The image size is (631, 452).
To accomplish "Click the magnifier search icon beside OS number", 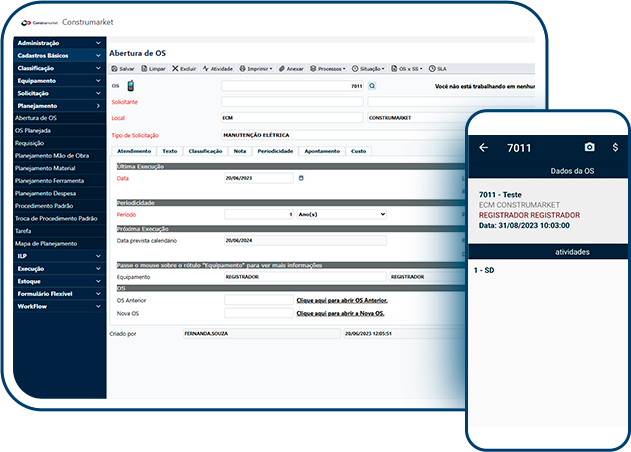I will point(371,87).
